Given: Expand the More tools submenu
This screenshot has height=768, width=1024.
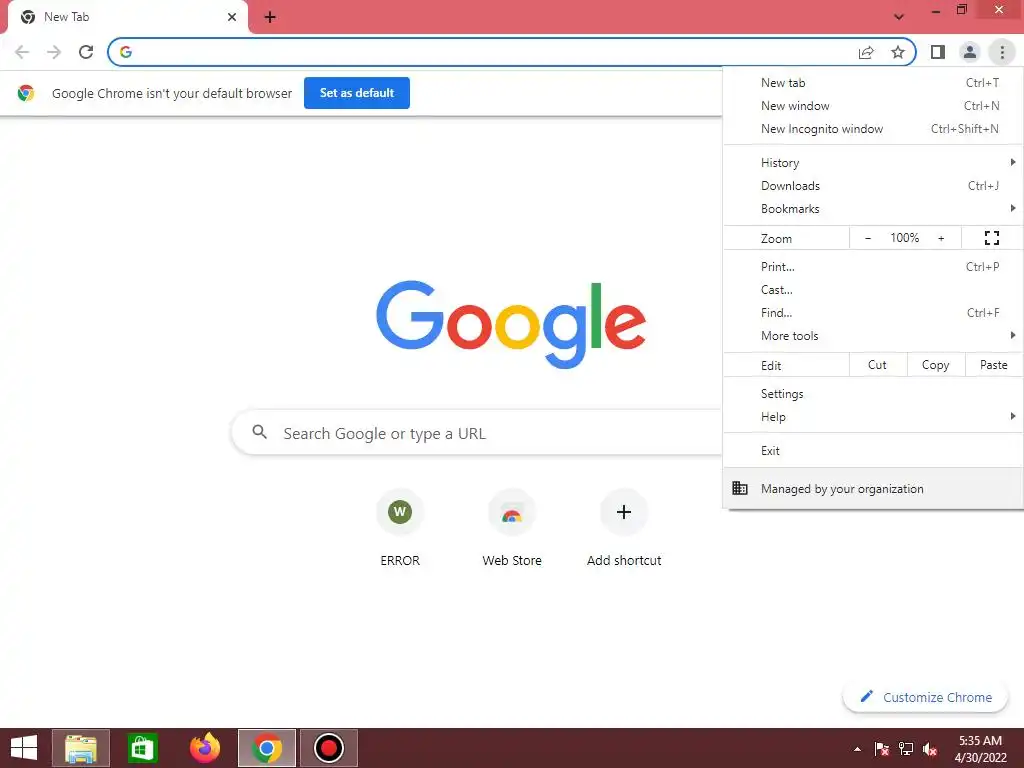Looking at the screenshot, I should click(x=873, y=336).
